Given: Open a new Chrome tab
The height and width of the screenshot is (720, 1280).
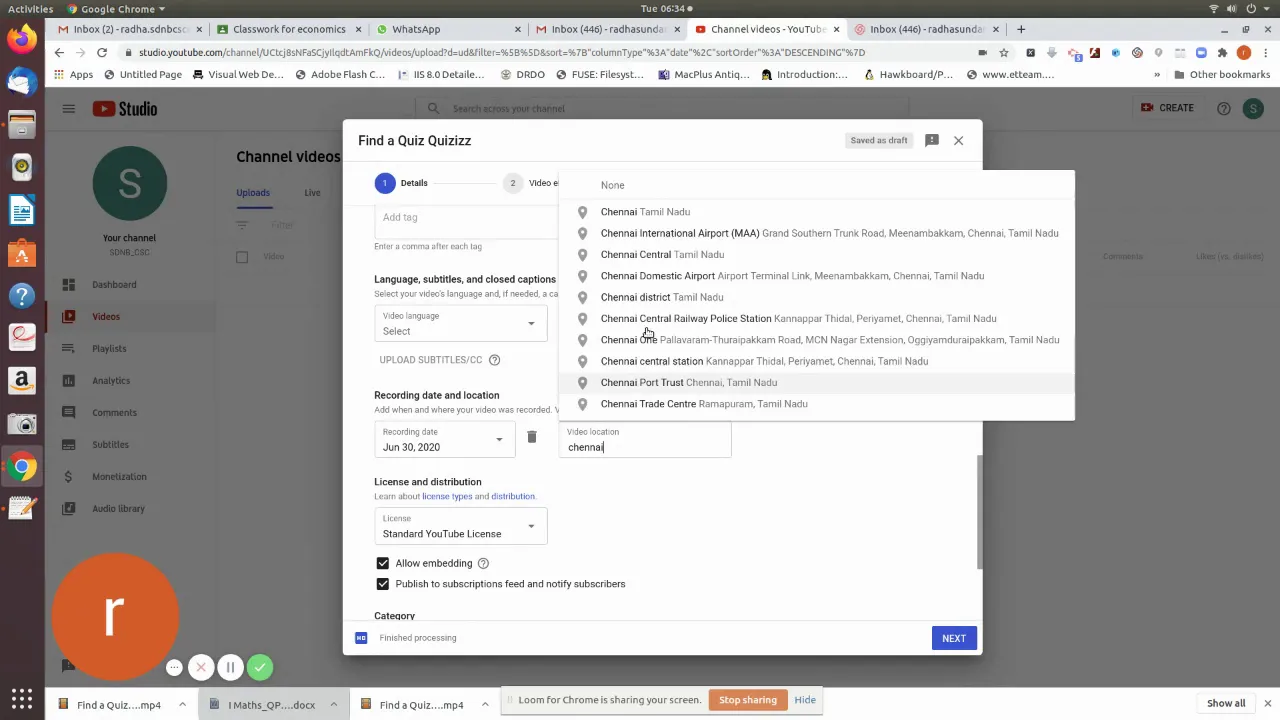Looking at the screenshot, I should point(1020,29).
